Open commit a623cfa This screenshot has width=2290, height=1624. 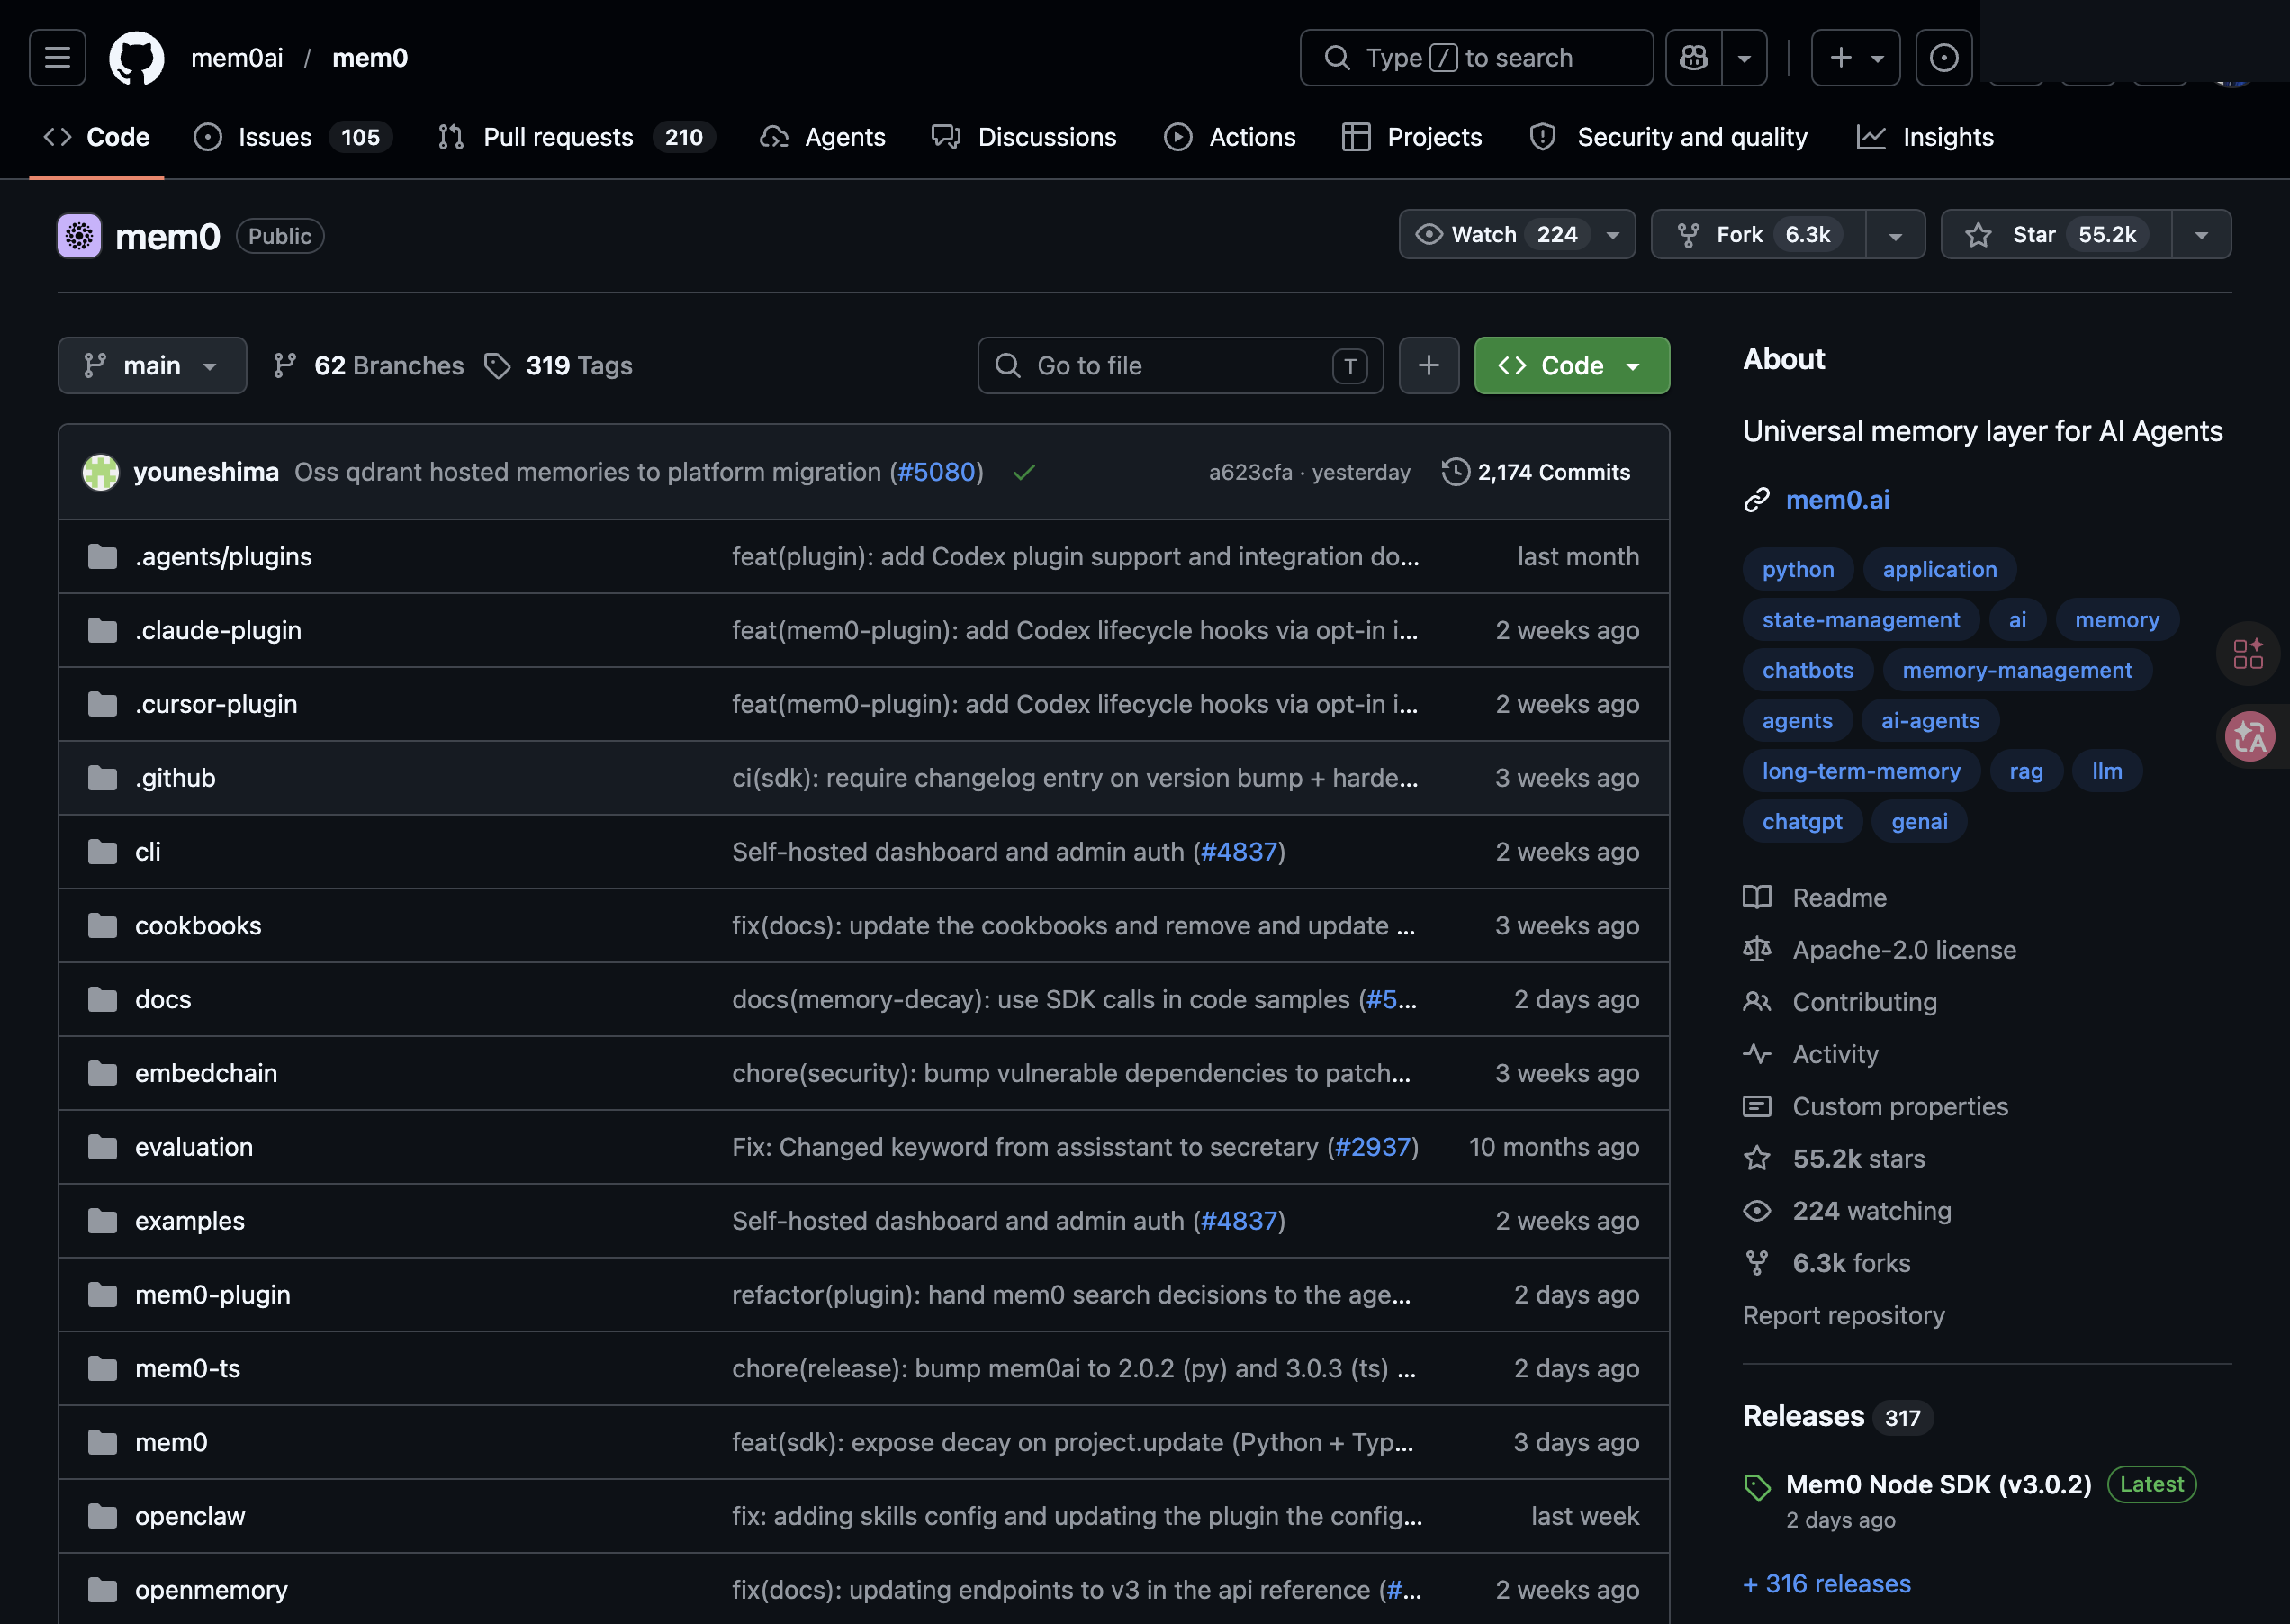click(x=1250, y=472)
